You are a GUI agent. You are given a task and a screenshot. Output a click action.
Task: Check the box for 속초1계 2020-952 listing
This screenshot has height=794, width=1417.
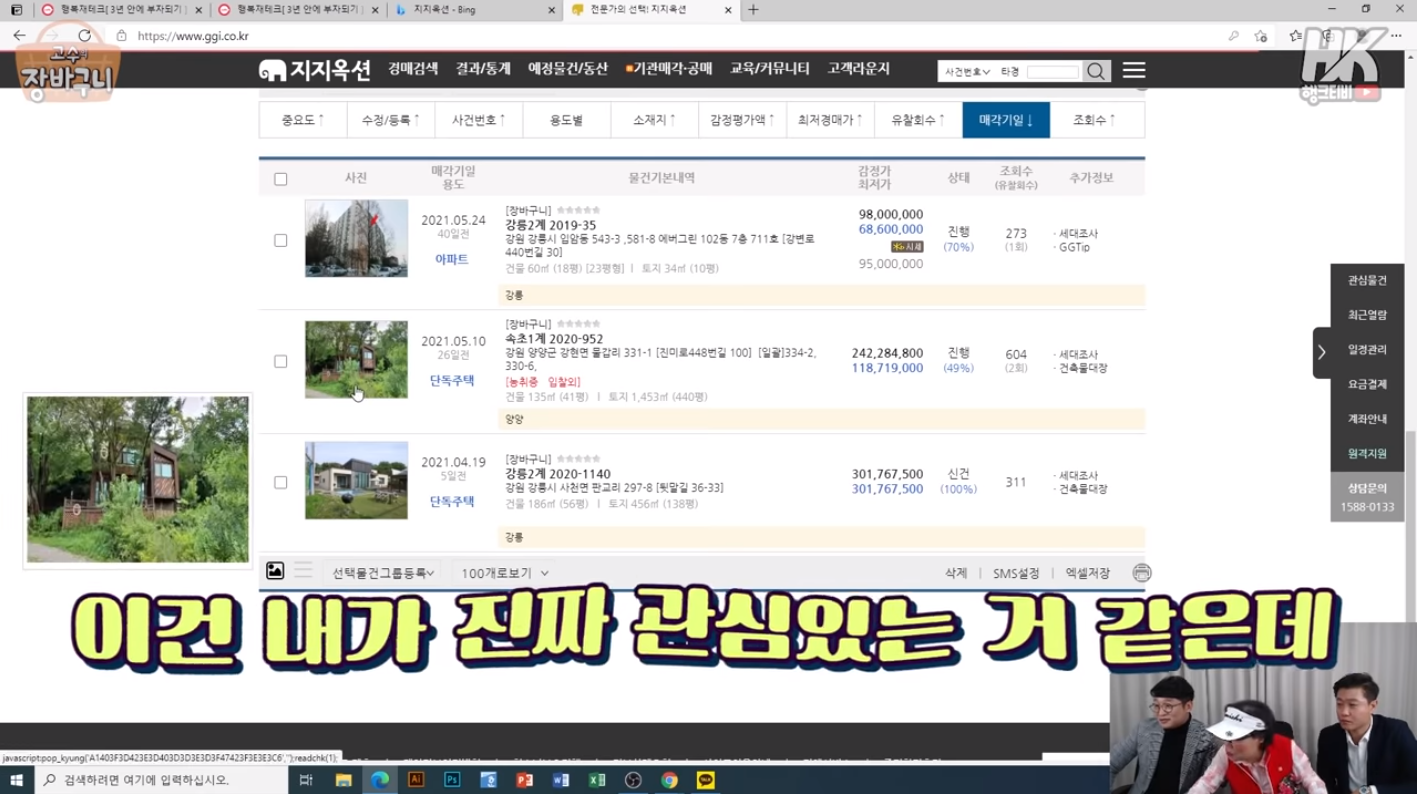coord(281,361)
